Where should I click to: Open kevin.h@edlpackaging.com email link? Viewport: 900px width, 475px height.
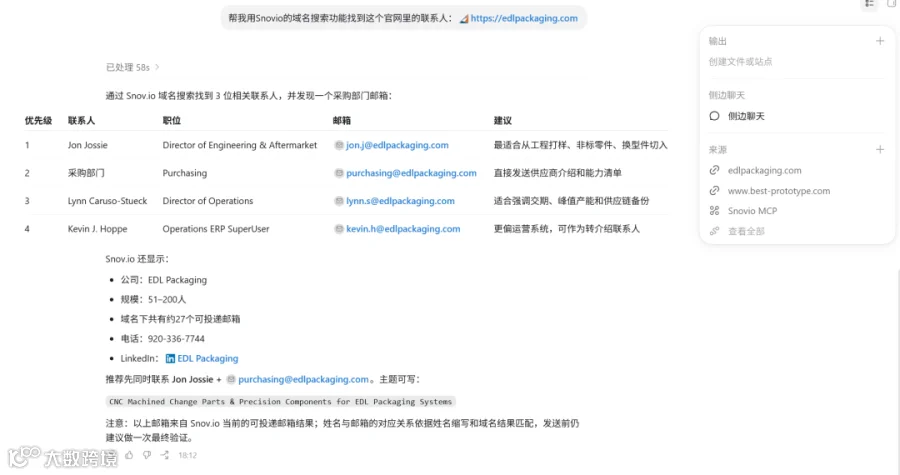403,229
